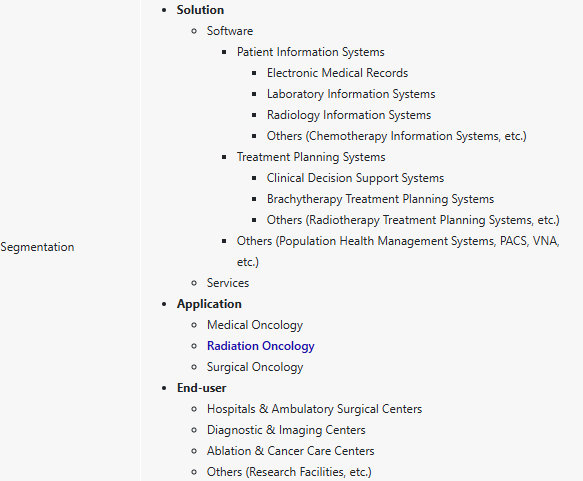Click Laboratory Information Systems item
The image size is (583, 481).
351,94
